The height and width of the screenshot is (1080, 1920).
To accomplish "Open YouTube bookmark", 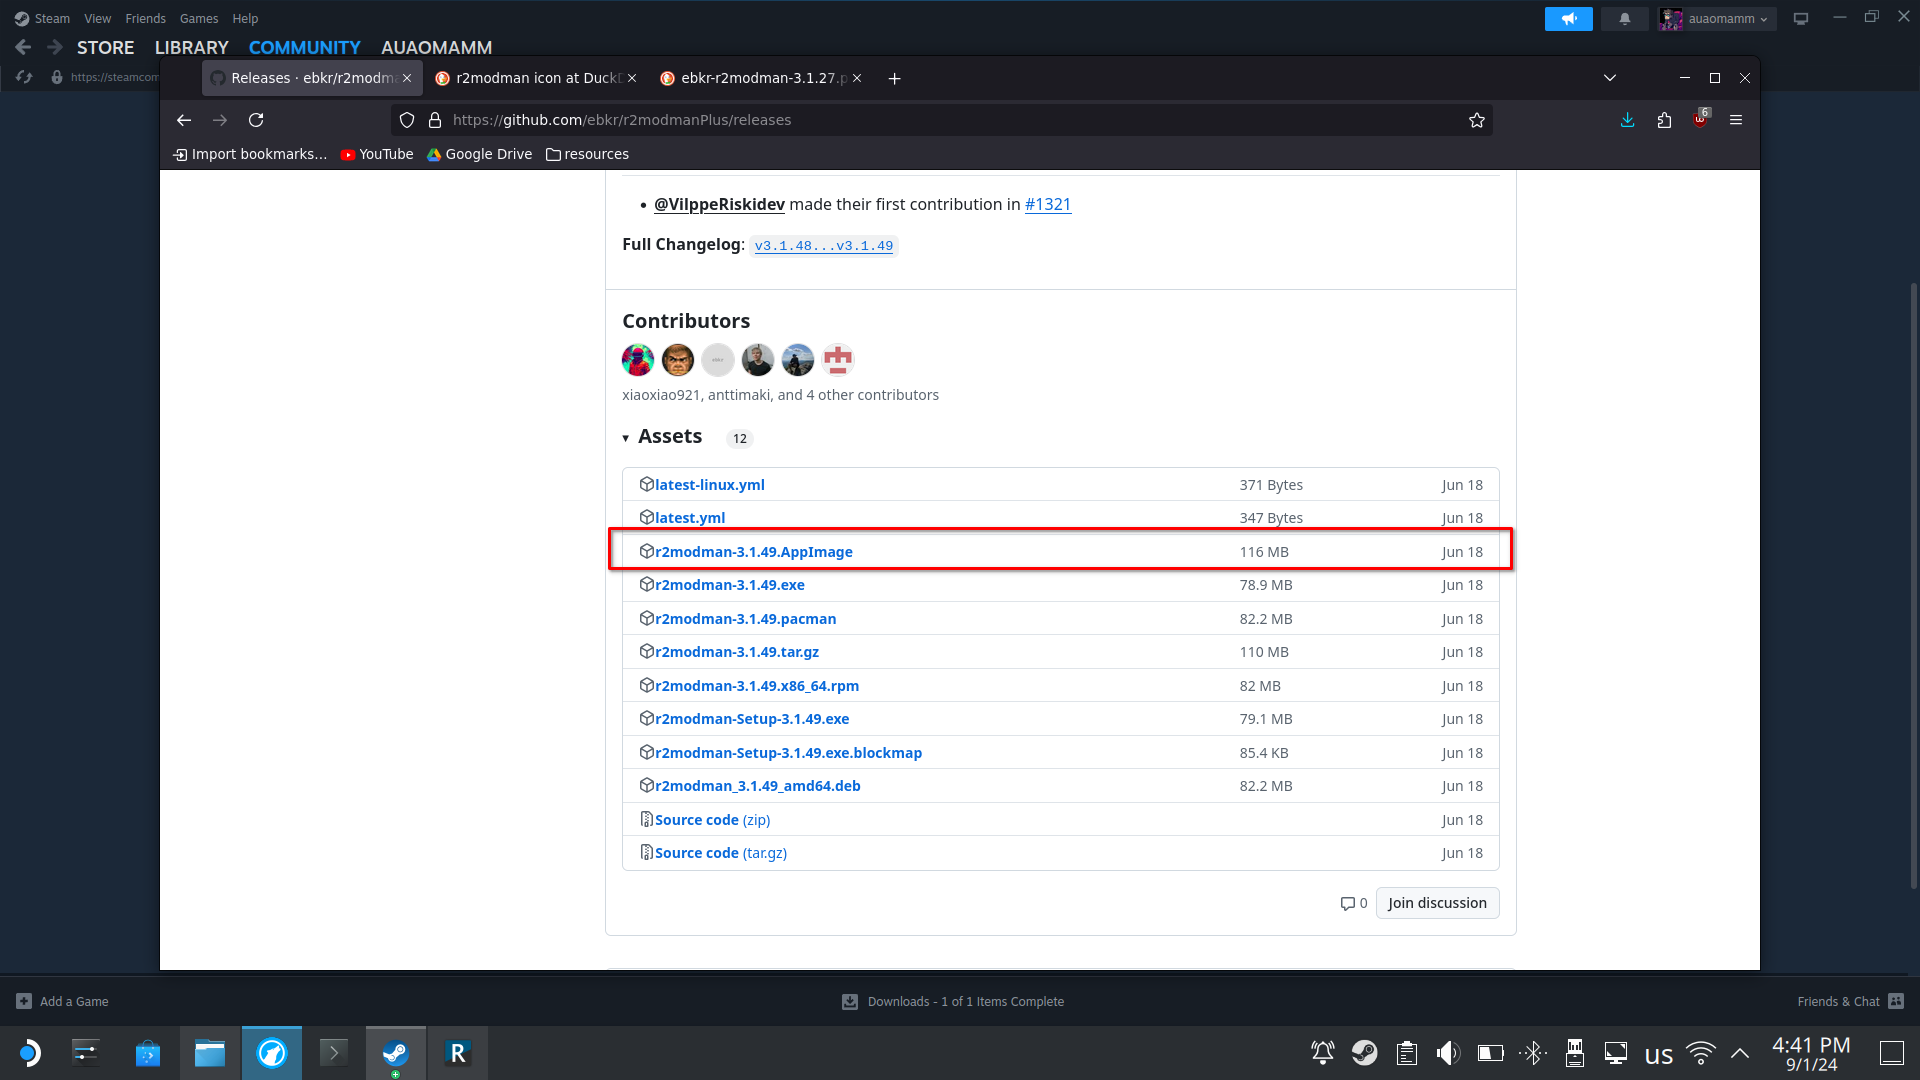I will pos(377,154).
